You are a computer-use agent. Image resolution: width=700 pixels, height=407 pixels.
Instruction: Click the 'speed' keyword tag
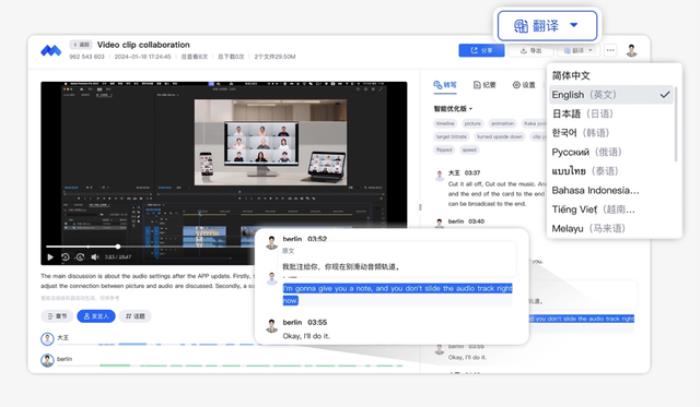[469, 150]
